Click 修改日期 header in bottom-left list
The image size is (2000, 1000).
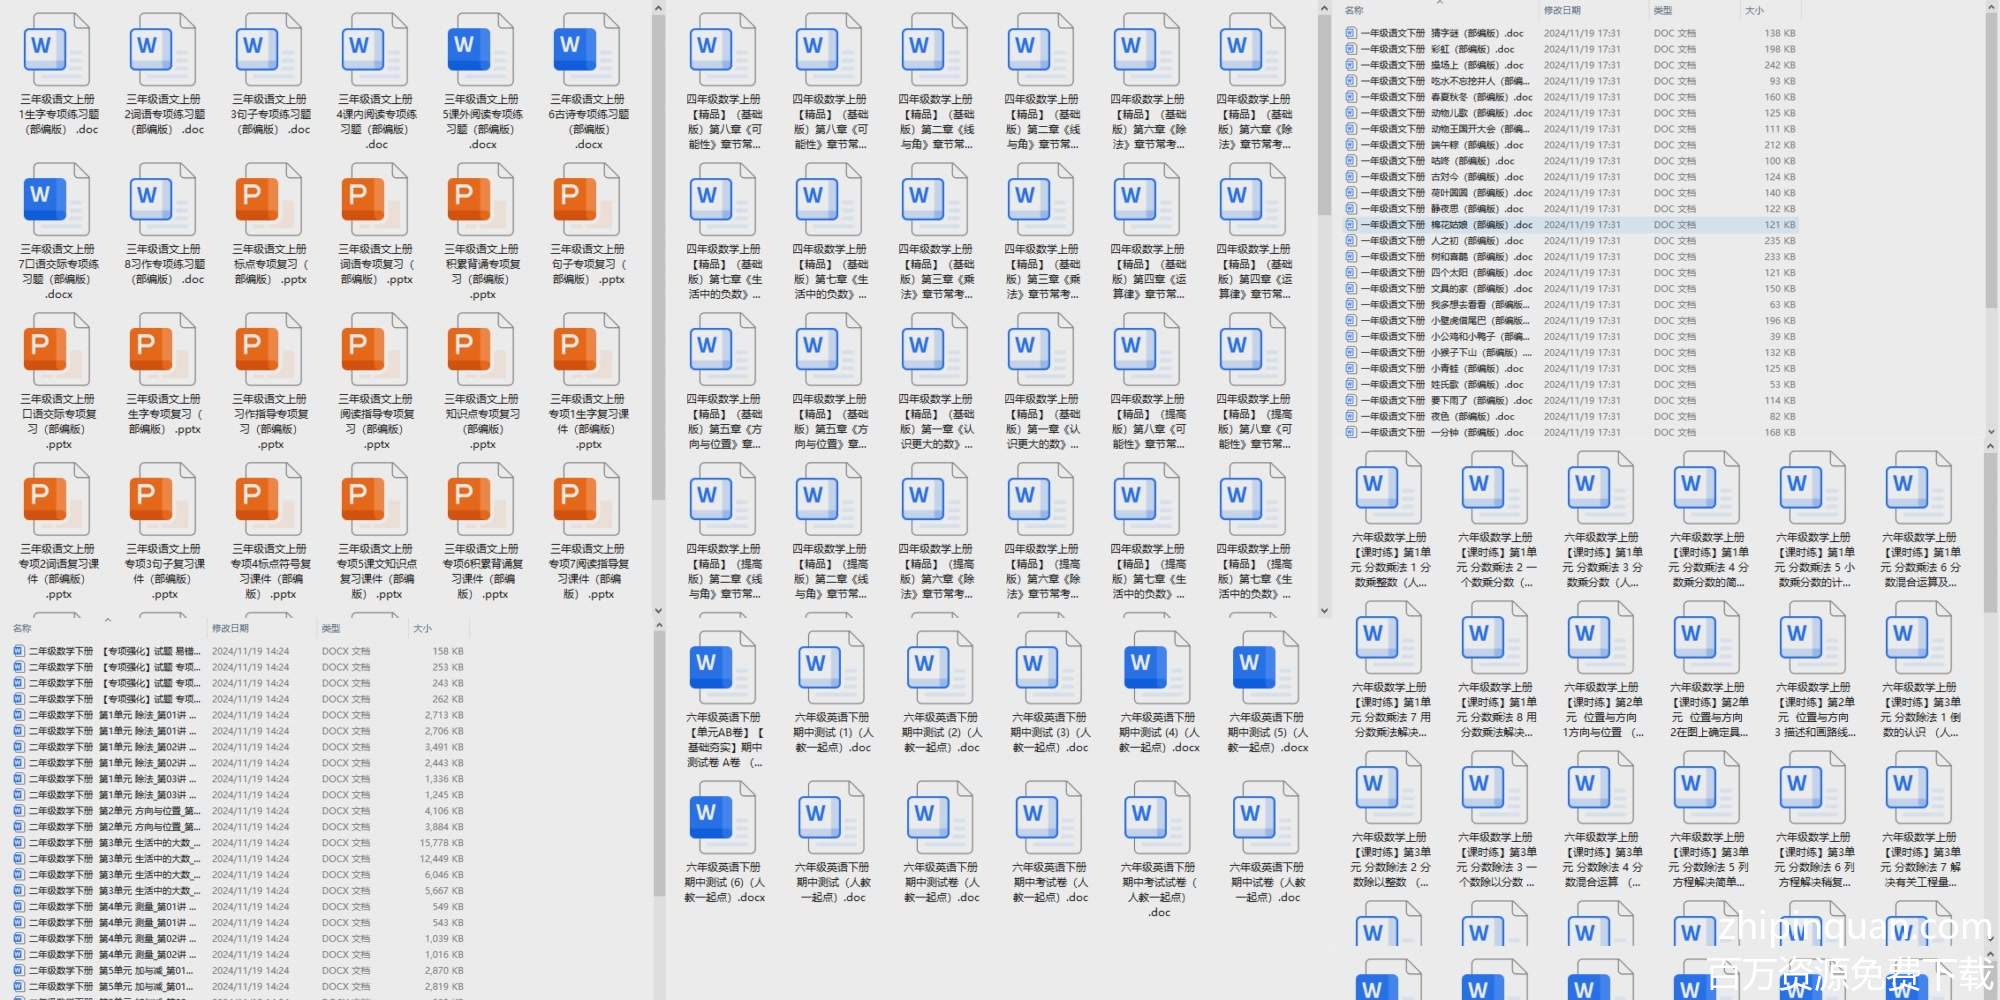[x=230, y=628]
